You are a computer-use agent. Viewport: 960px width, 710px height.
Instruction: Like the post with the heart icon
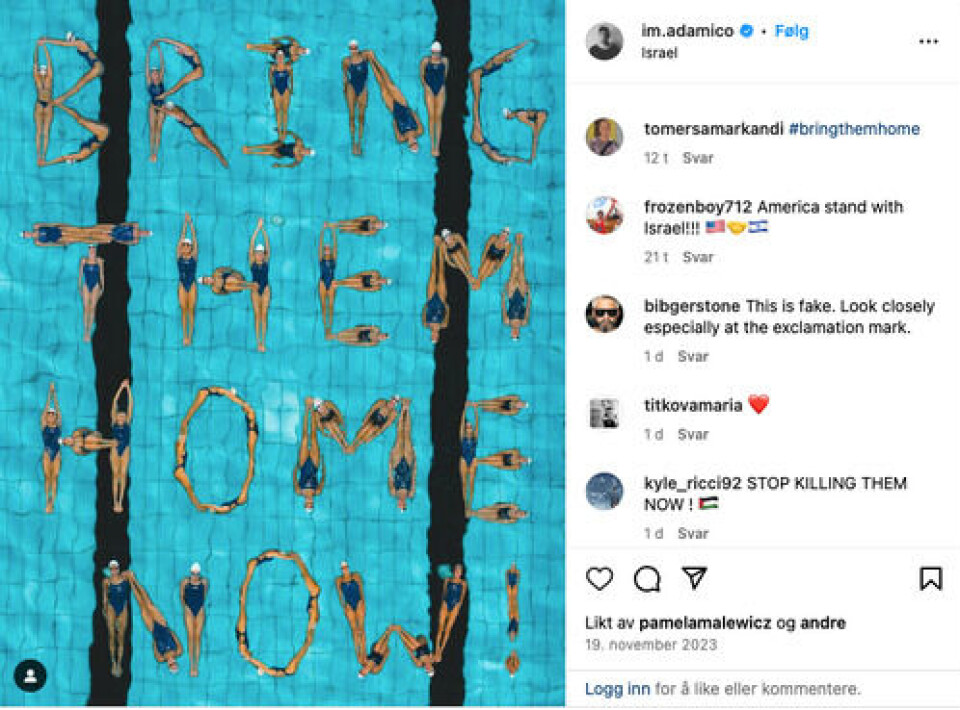click(x=599, y=578)
